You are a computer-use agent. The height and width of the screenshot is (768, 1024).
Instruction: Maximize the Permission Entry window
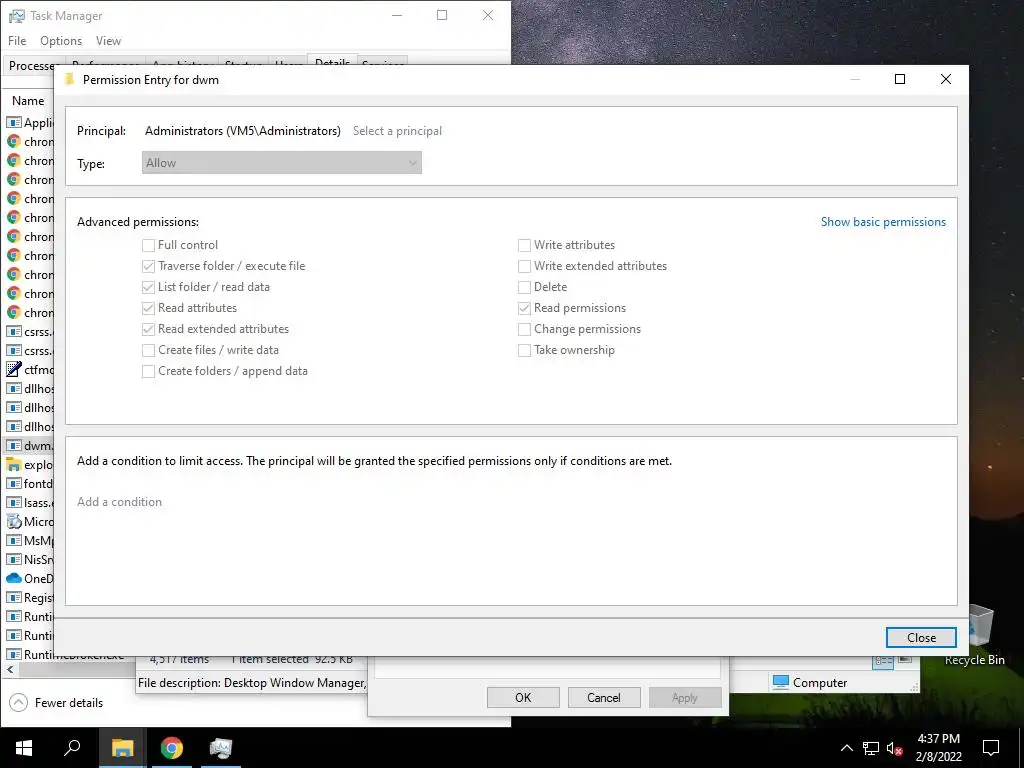900,80
